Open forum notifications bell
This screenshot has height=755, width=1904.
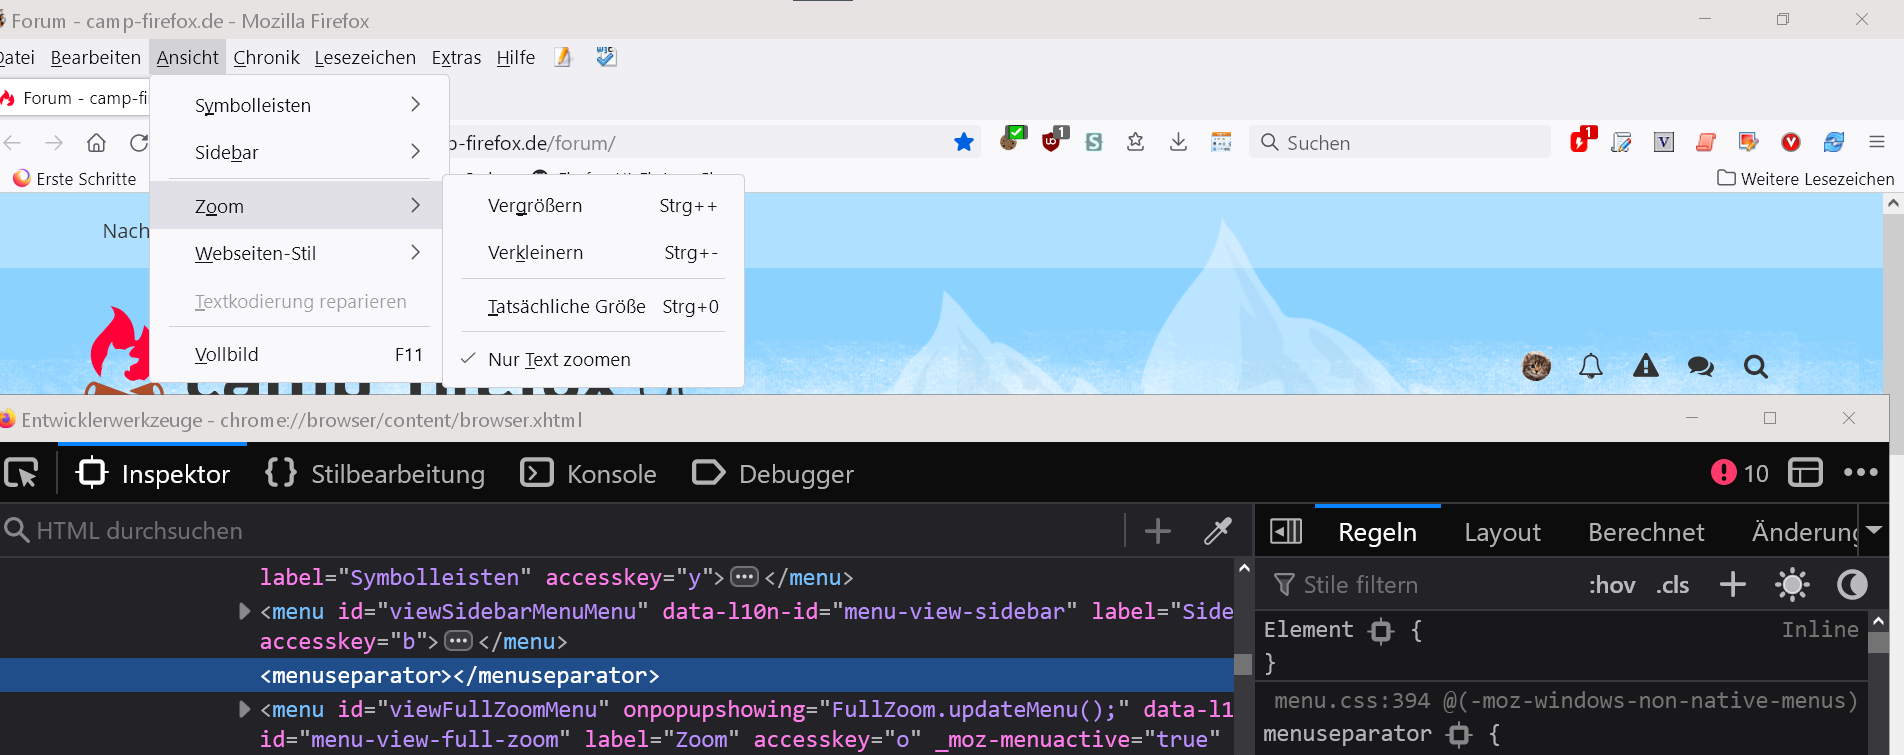[1591, 367]
